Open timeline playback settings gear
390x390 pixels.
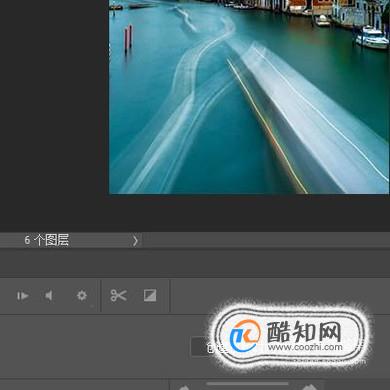[x=82, y=296]
